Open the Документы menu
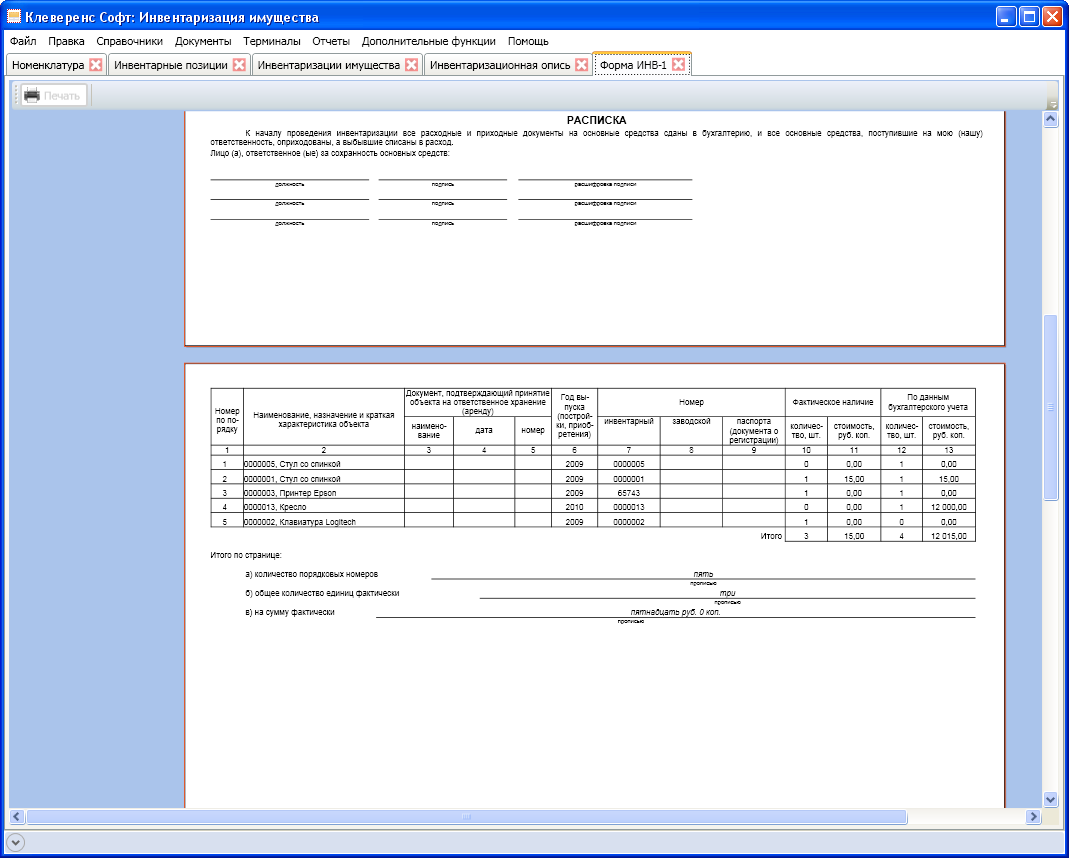The width and height of the screenshot is (1069, 858). coord(203,41)
